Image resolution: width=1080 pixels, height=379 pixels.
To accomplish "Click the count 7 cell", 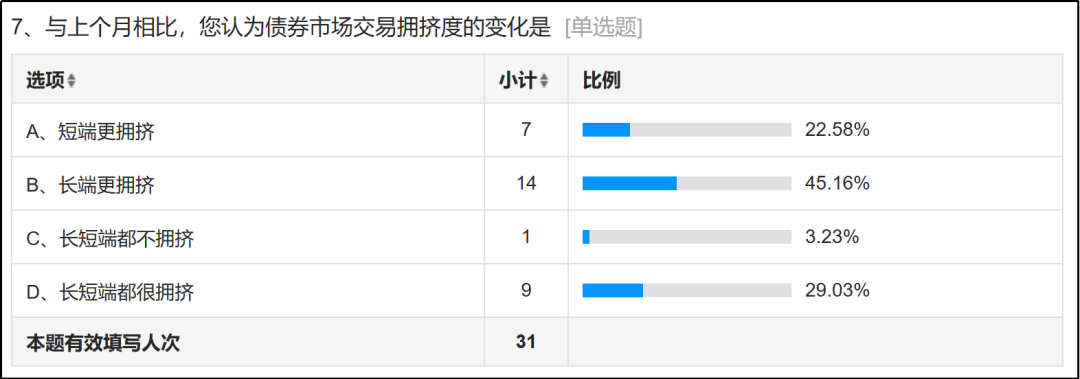I will 526,130.
